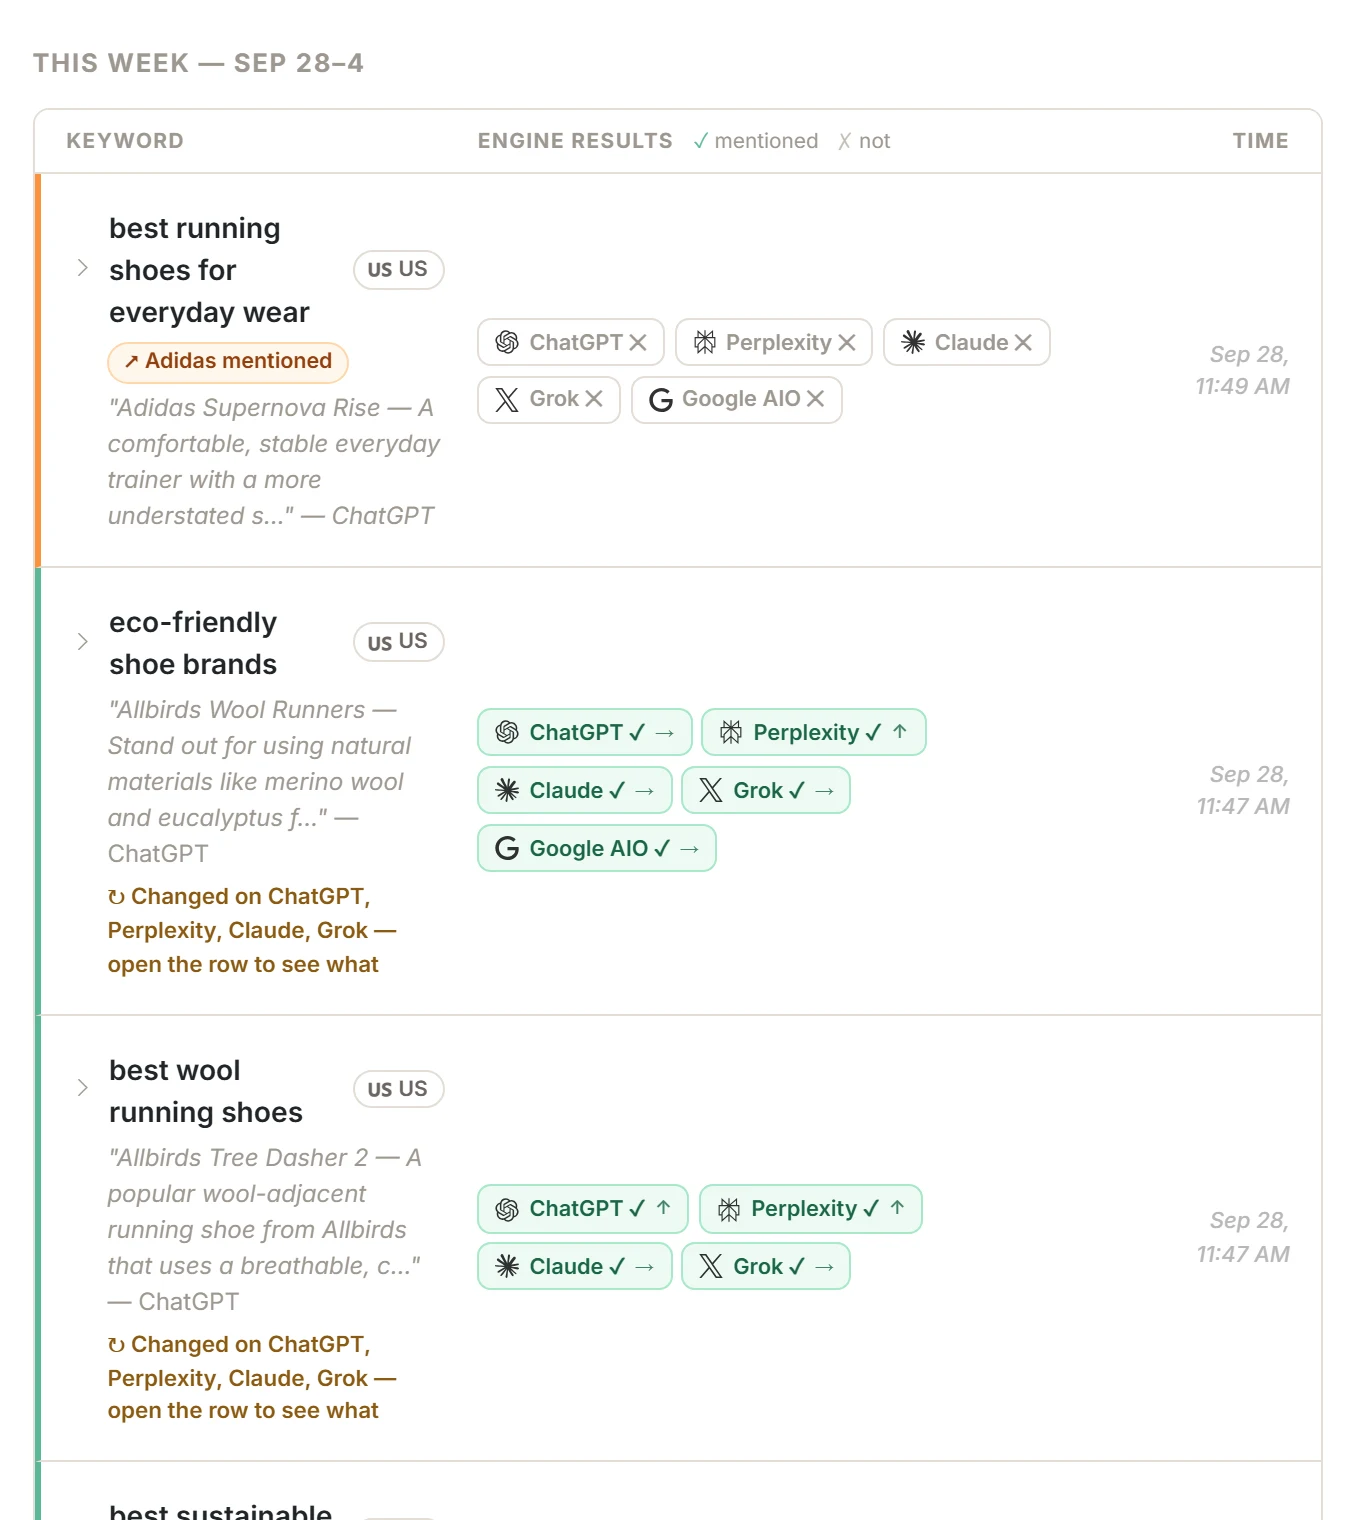The width and height of the screenshot is (1354, 1520).
Task: Expand the 'best running shoes for everyday wear' row
Action: (x=83, y=268)
